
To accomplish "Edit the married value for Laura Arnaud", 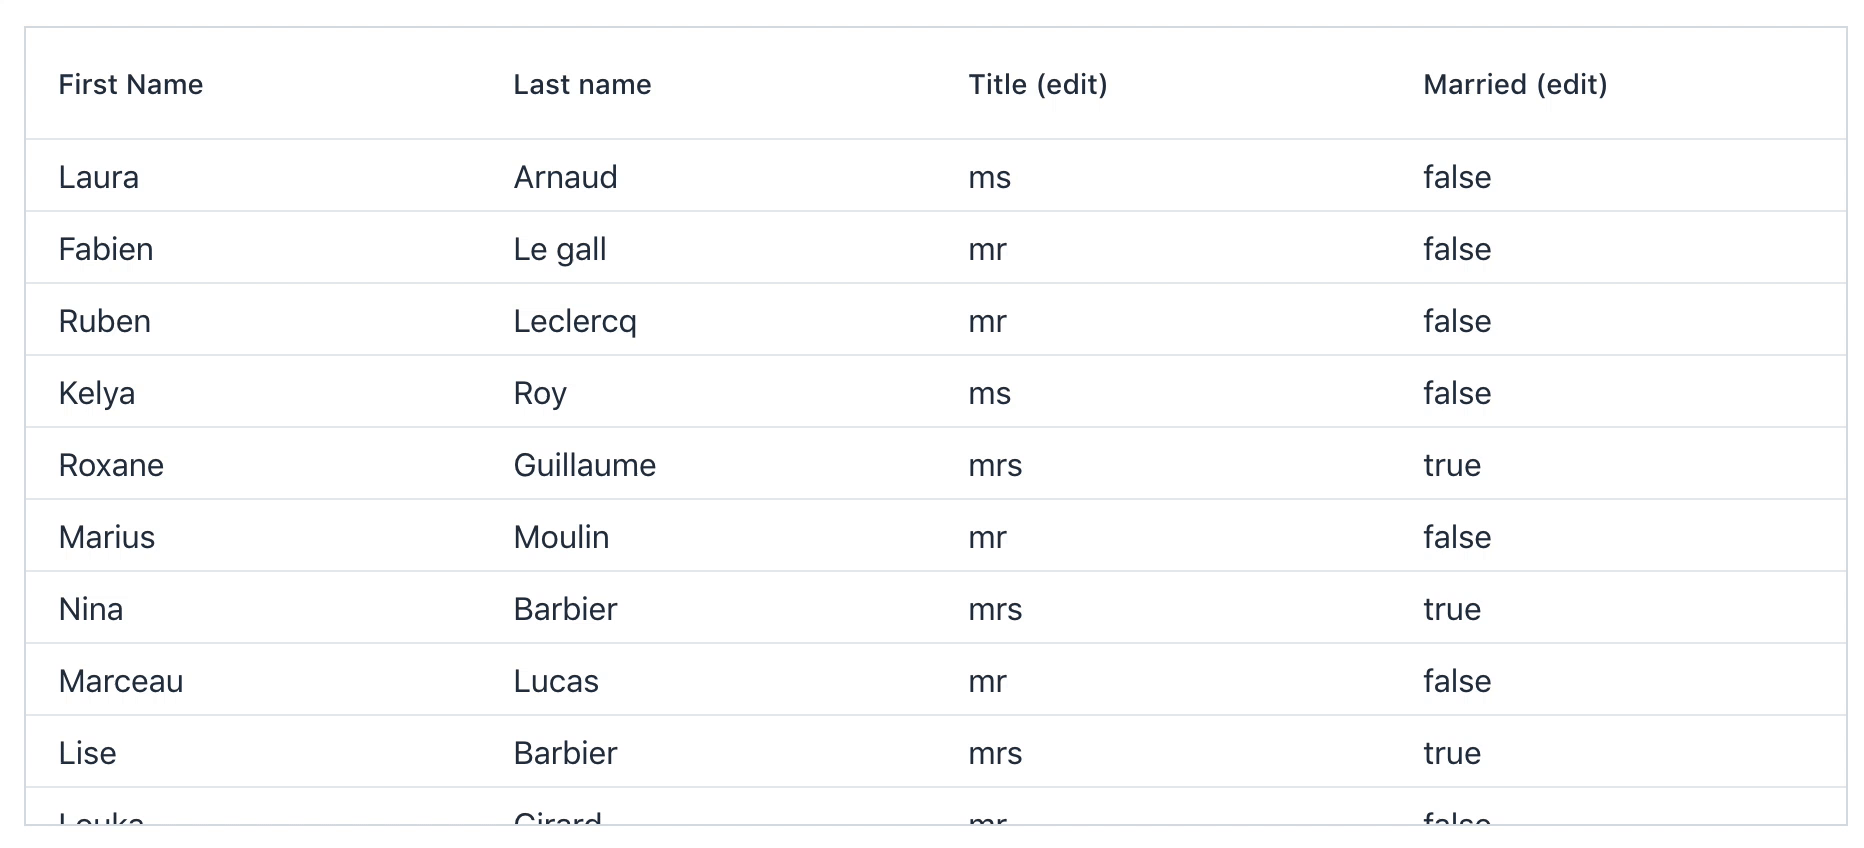I will [1456, 177].
